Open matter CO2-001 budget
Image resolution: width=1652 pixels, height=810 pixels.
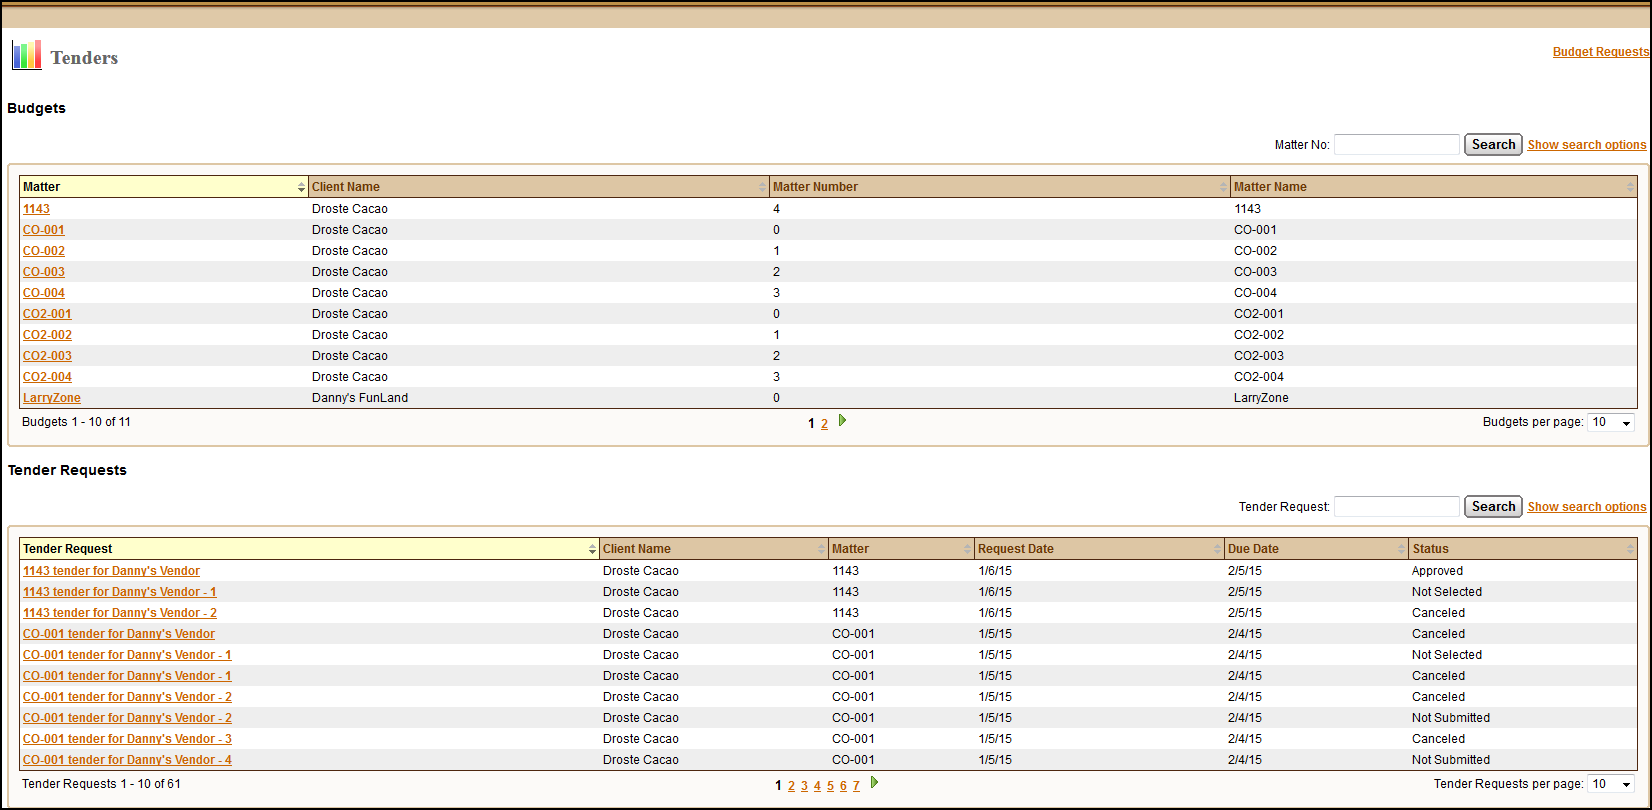pos(47,314)
